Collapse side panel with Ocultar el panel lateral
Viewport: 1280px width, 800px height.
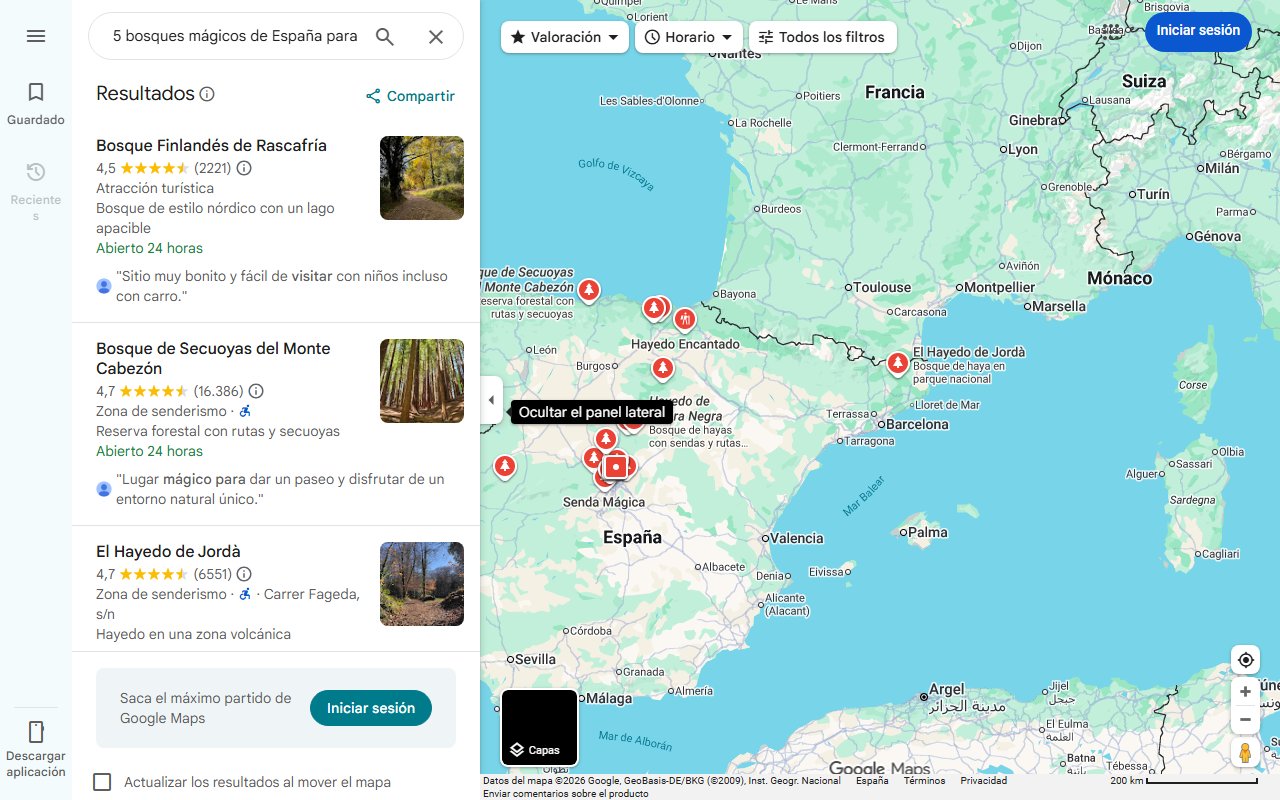491,400
